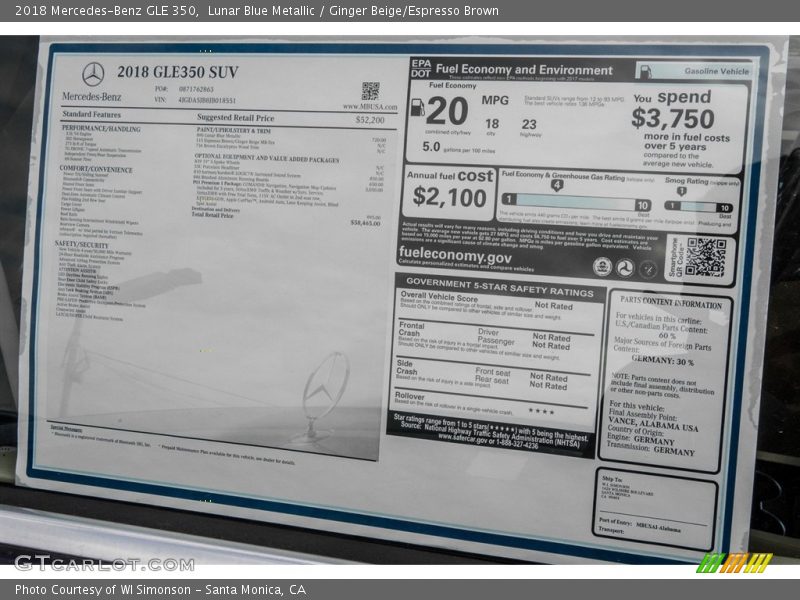Click 'GOVERNMENT 5-STAR SAFETY RATINGS' header

pos(500,287)
